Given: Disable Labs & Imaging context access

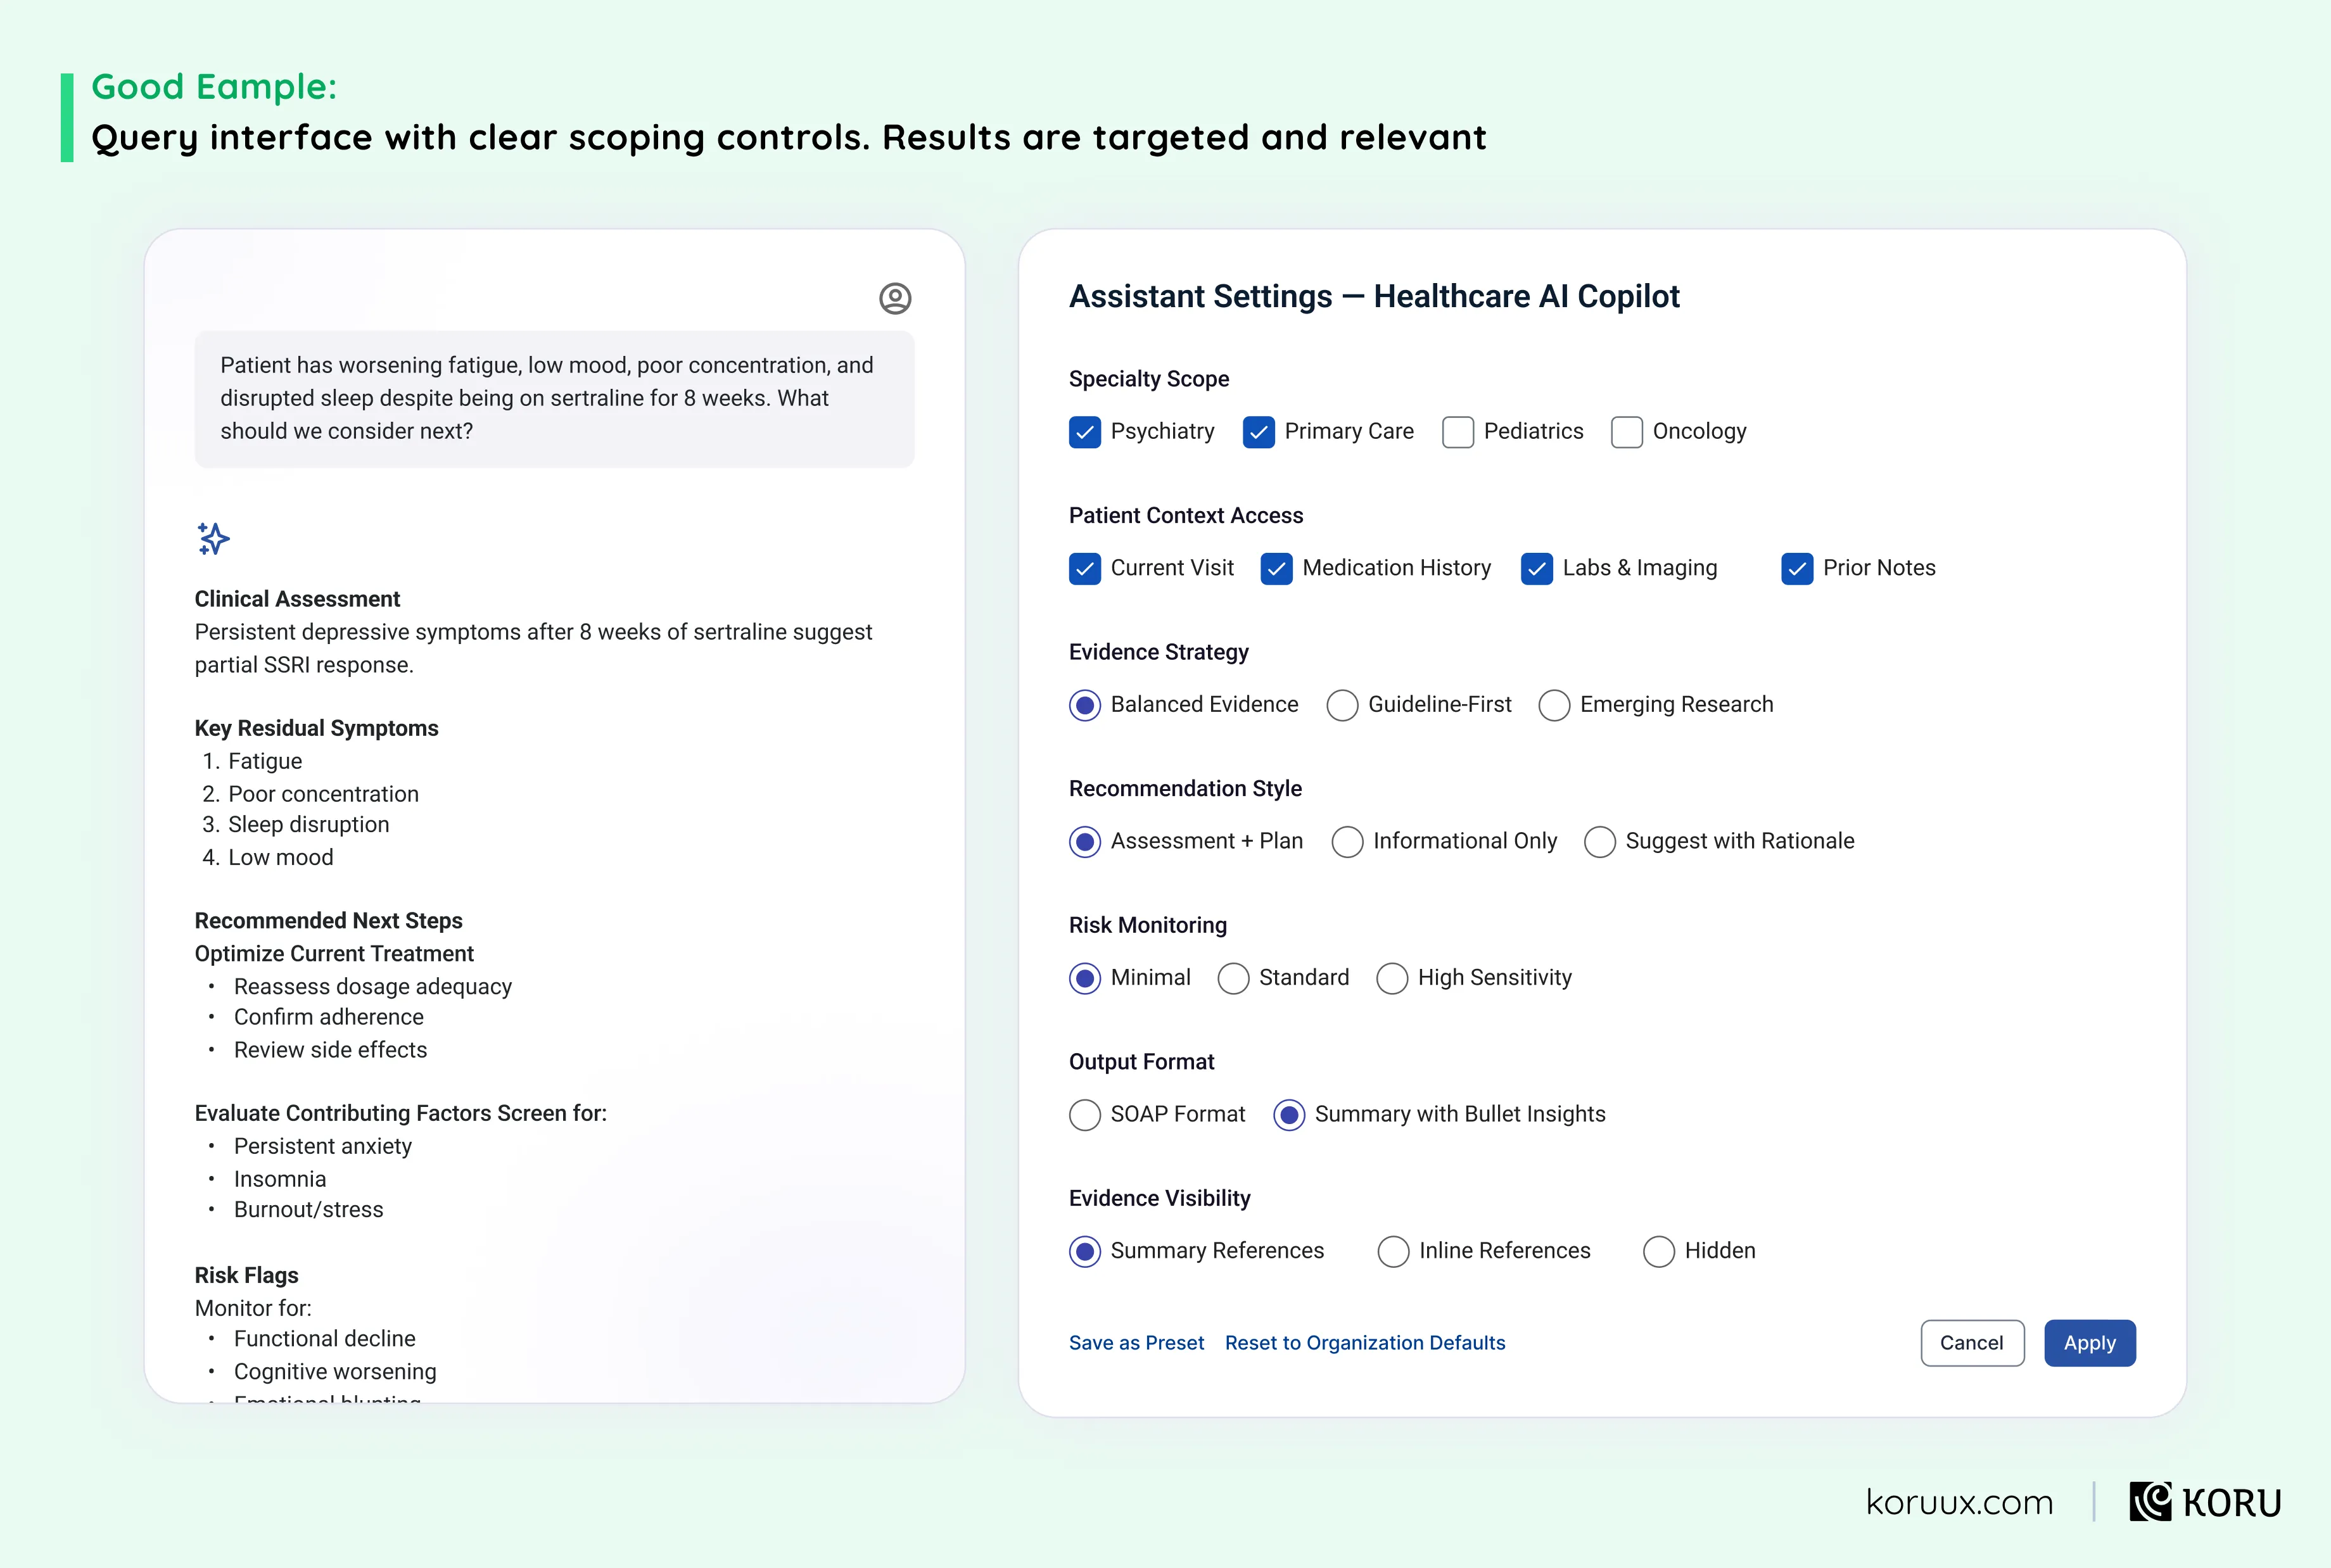Looking at the screenshot, I should click(x=1537, y=568).
